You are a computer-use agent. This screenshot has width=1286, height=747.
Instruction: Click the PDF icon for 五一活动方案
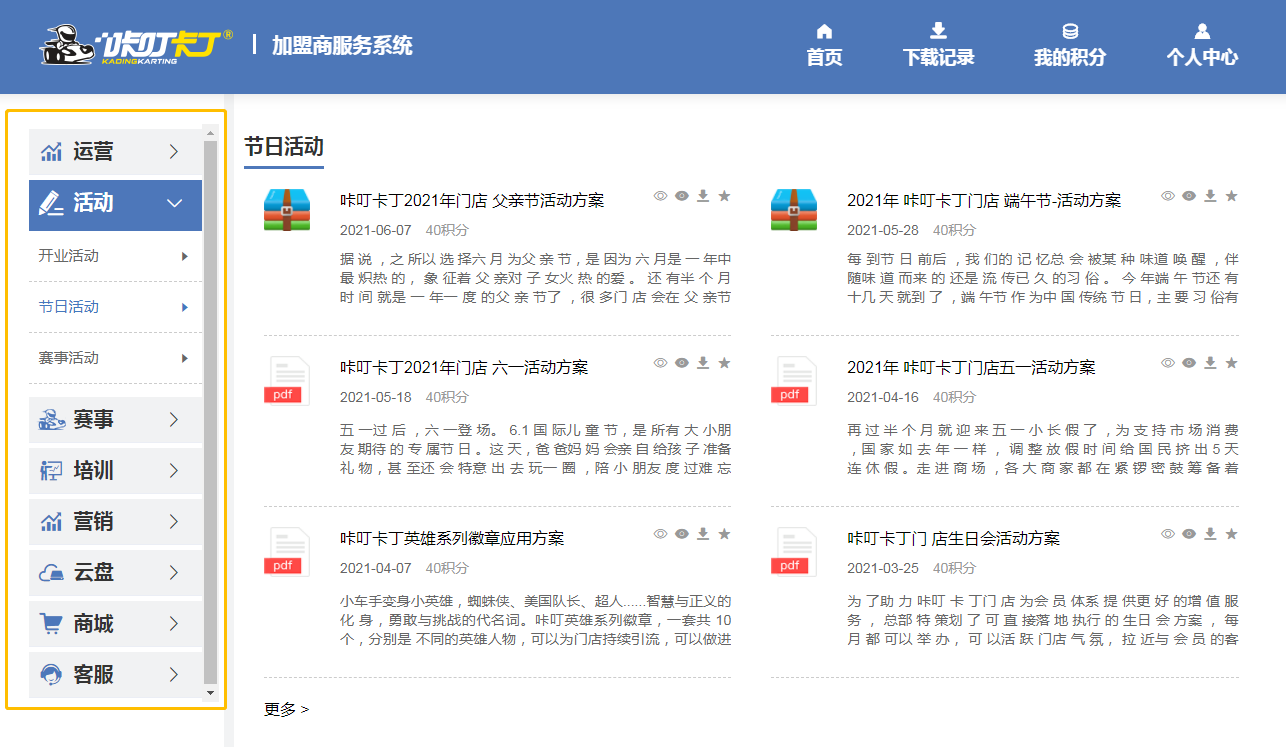tap(794, 381)
